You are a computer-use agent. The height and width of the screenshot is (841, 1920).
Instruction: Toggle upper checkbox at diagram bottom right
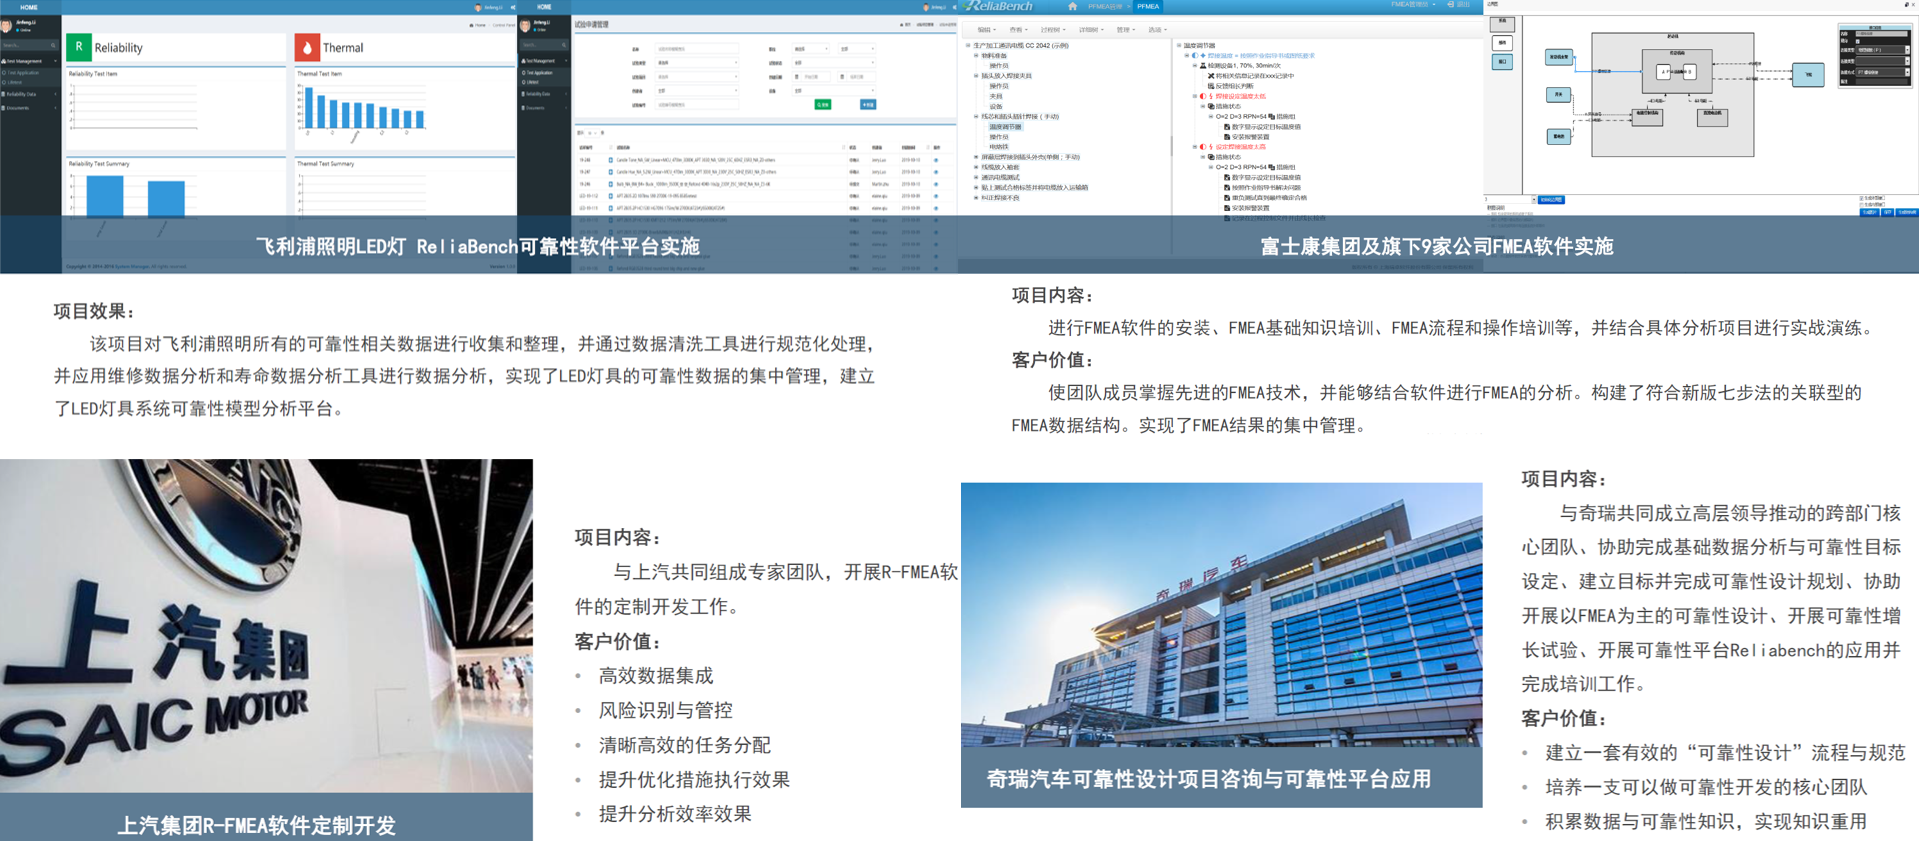pyautogui.click(x=1862, y=198)
